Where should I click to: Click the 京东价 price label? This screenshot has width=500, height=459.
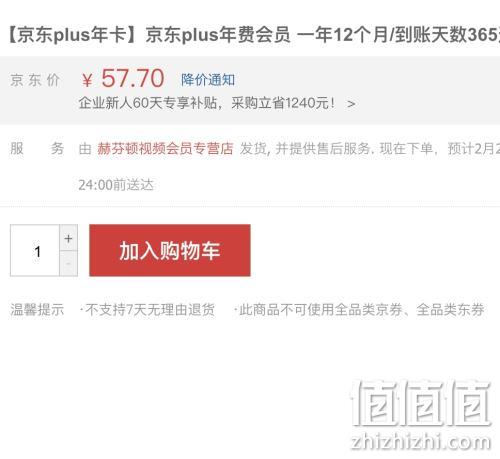[x=35, y=80]
